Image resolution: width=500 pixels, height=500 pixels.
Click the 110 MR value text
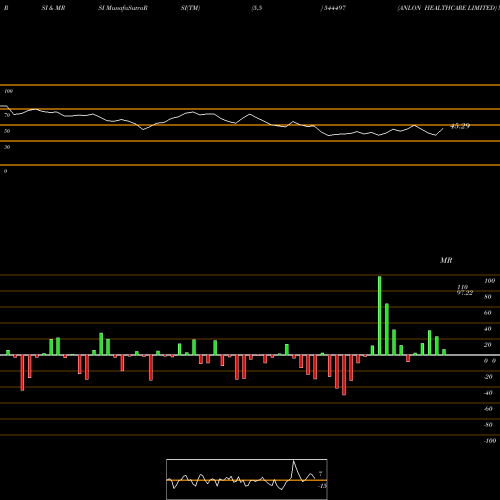[462, 287]
